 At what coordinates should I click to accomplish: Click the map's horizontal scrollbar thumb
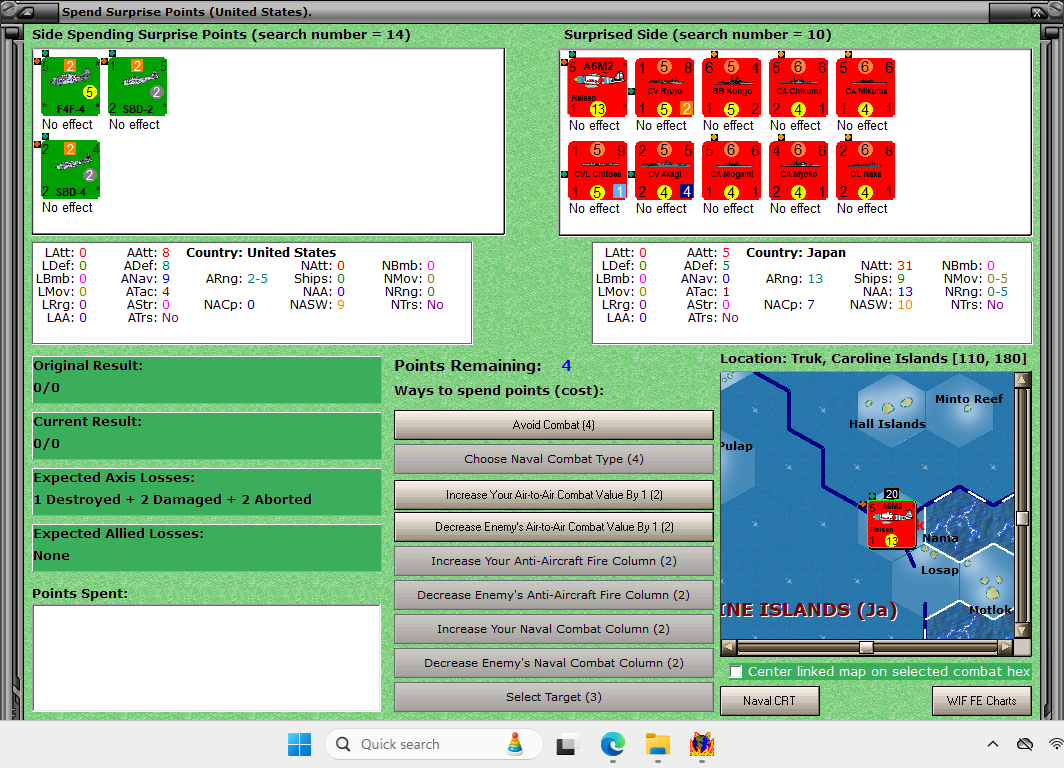coord(866,647)
